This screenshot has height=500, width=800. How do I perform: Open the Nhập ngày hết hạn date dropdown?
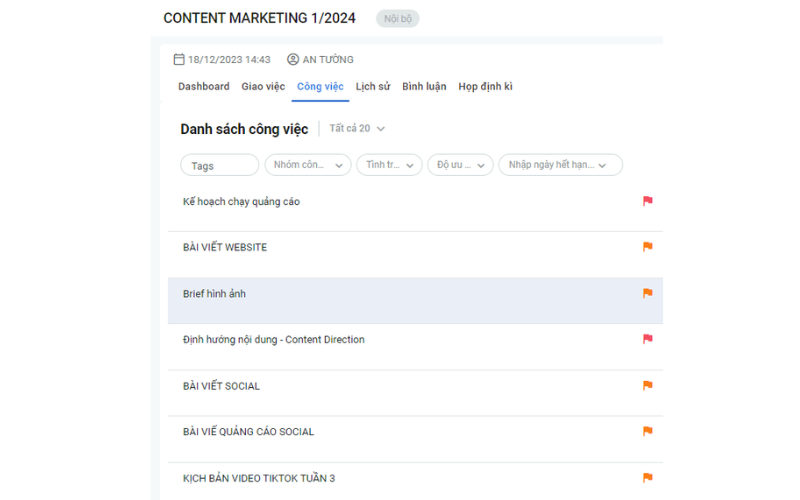point(560,165)
